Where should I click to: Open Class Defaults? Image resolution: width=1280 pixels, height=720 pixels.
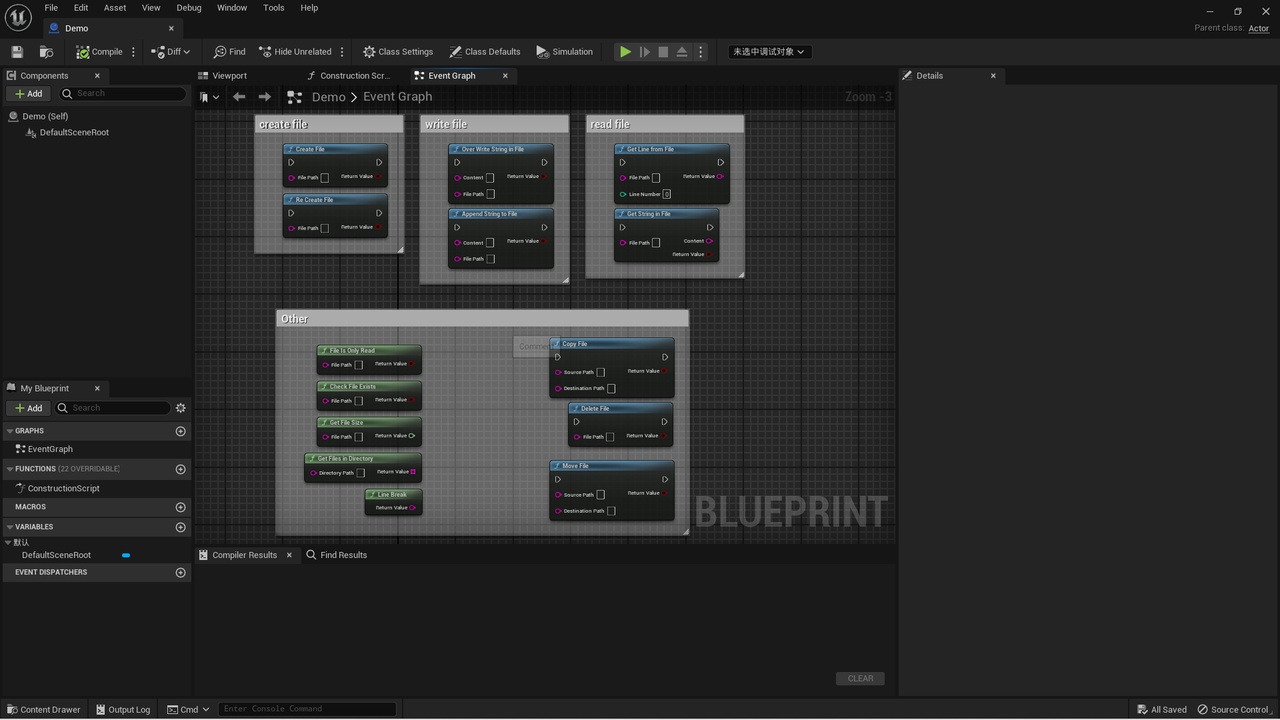[x=485, y=52]
